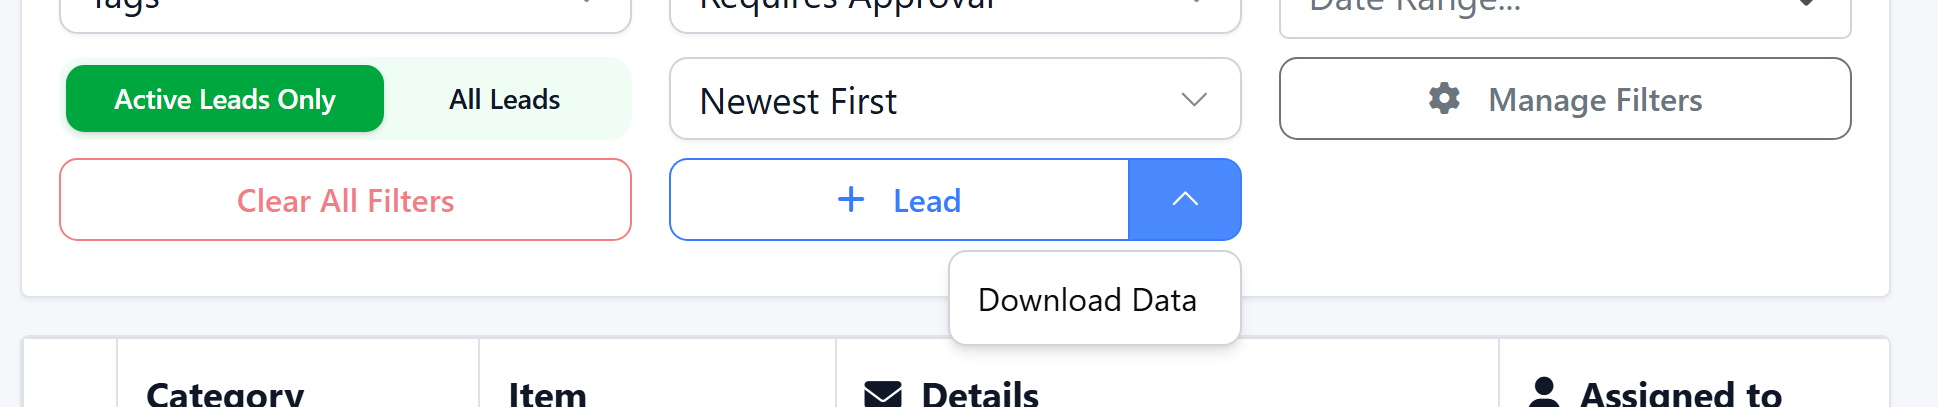
Task: Click the Category column header
Action: click(x=225, y=394)
